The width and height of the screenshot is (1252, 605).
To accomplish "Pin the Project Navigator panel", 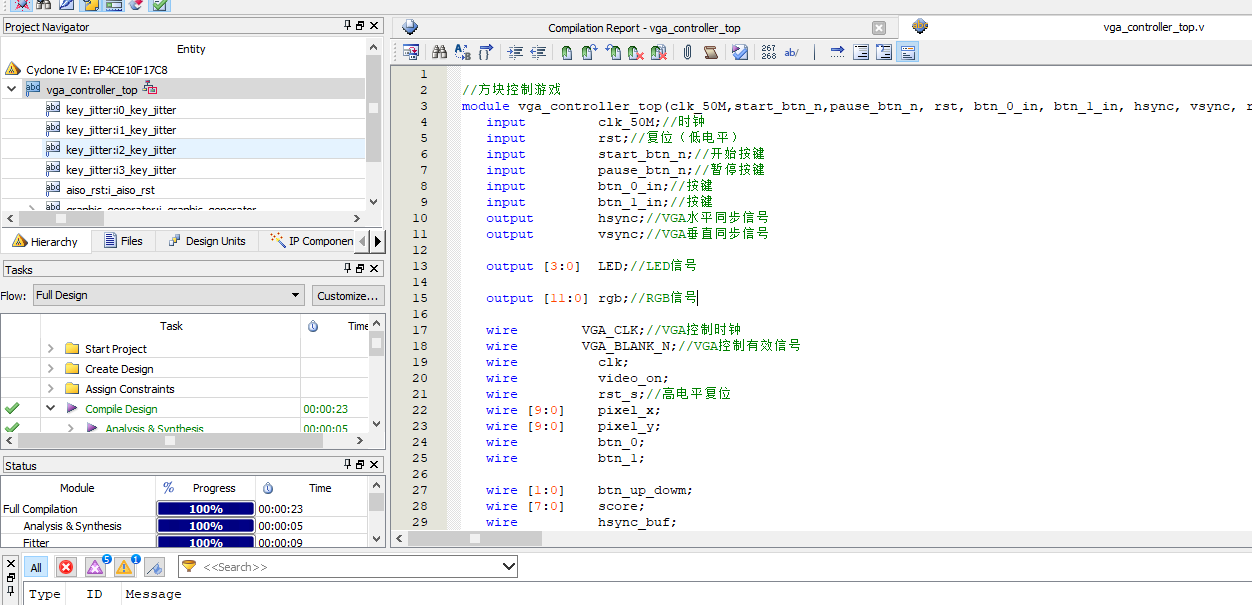I will point(348,26).
